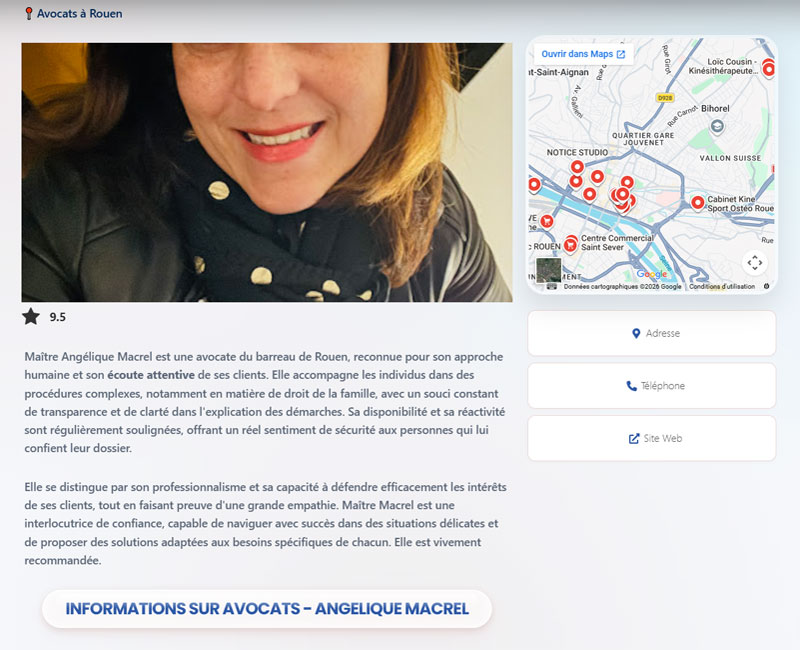Click the 9.5 rating score
Viewport: 800px width, 650px height.
point(58,318)
